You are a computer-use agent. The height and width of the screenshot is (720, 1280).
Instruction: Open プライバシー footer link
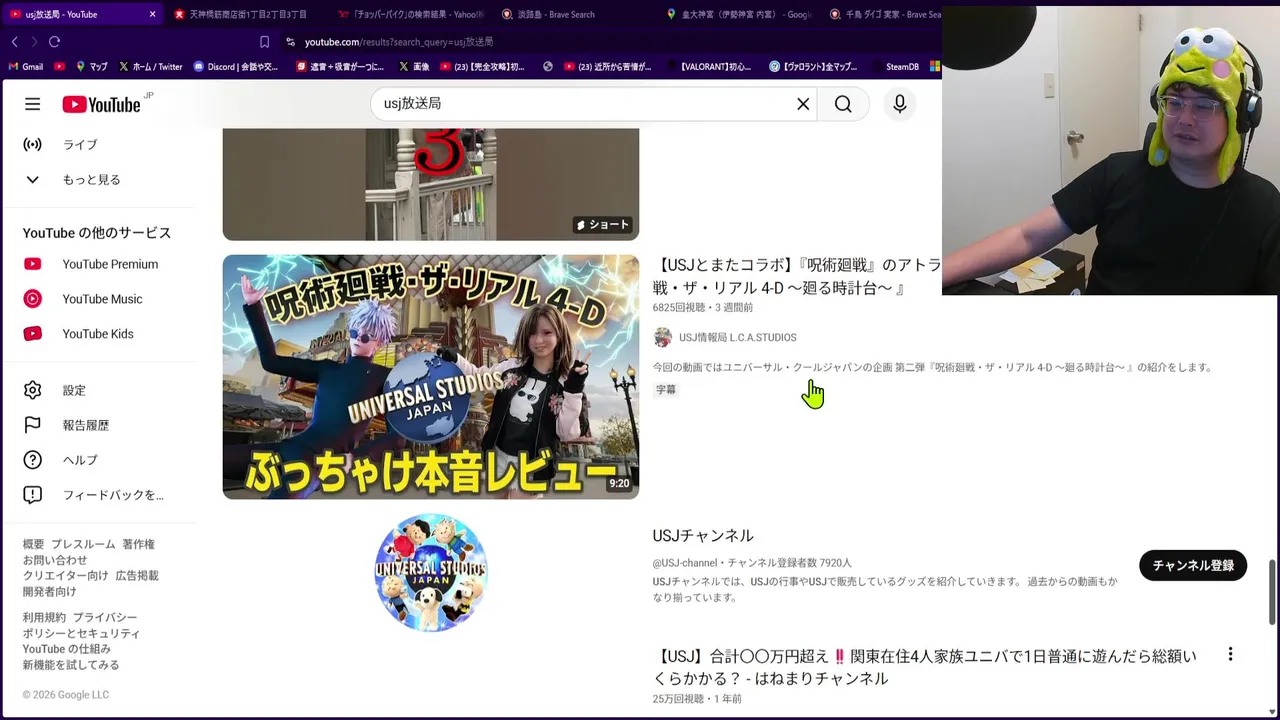105,618
